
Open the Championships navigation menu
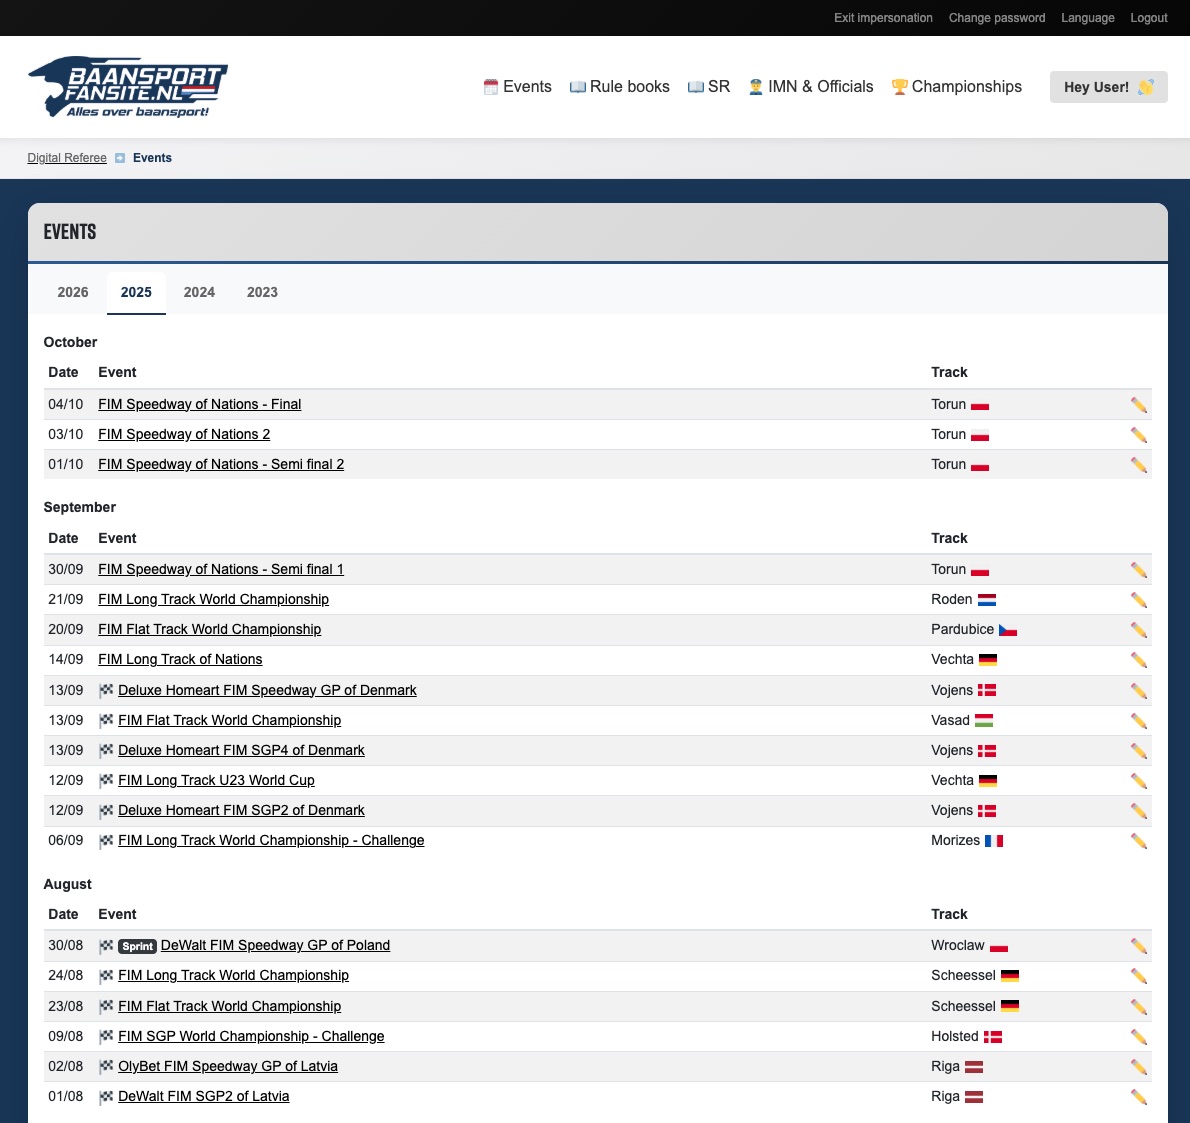[956, 87]
